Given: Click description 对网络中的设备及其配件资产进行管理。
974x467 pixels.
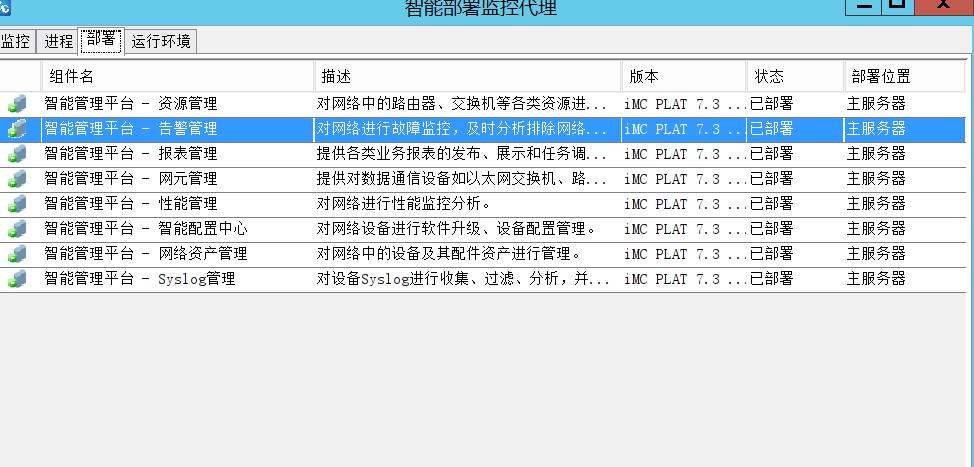Looking at the screenshot, I should point(449,254).
